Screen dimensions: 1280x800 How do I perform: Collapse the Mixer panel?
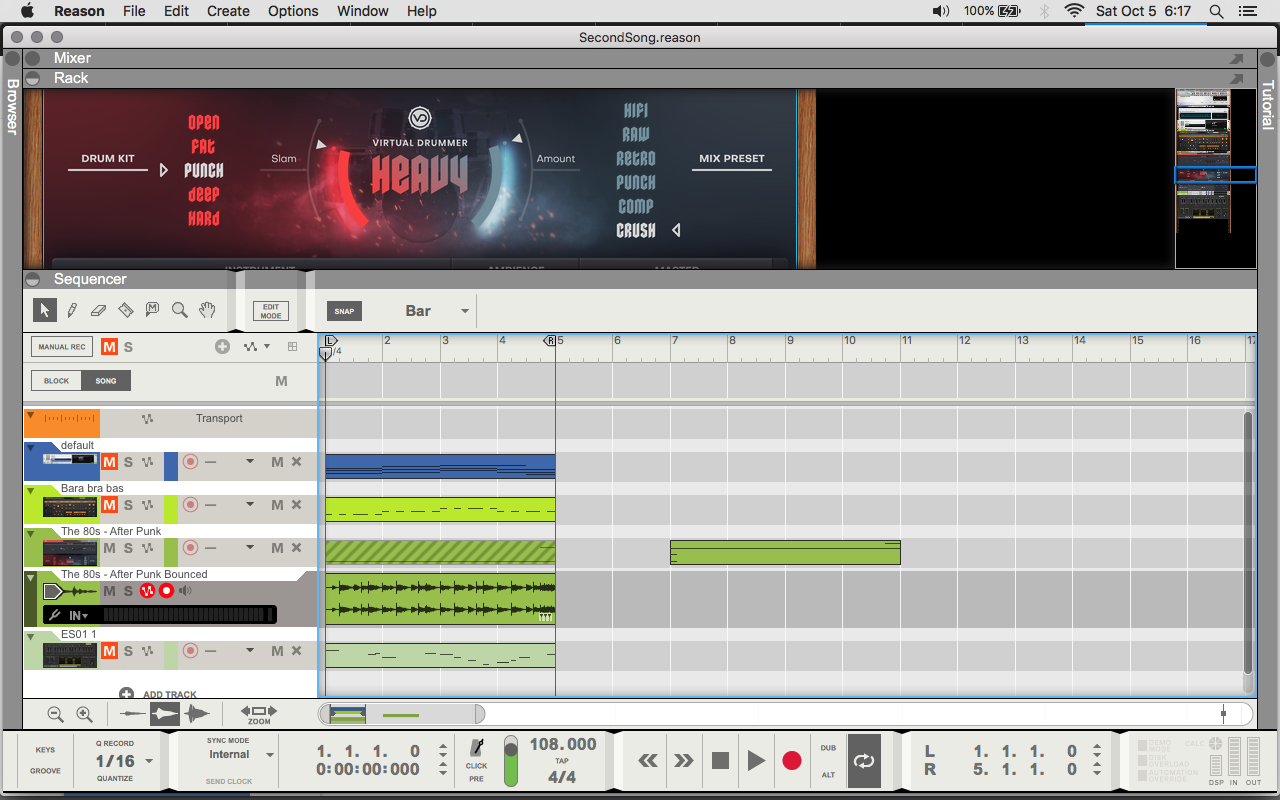click(x=33, y=58)
